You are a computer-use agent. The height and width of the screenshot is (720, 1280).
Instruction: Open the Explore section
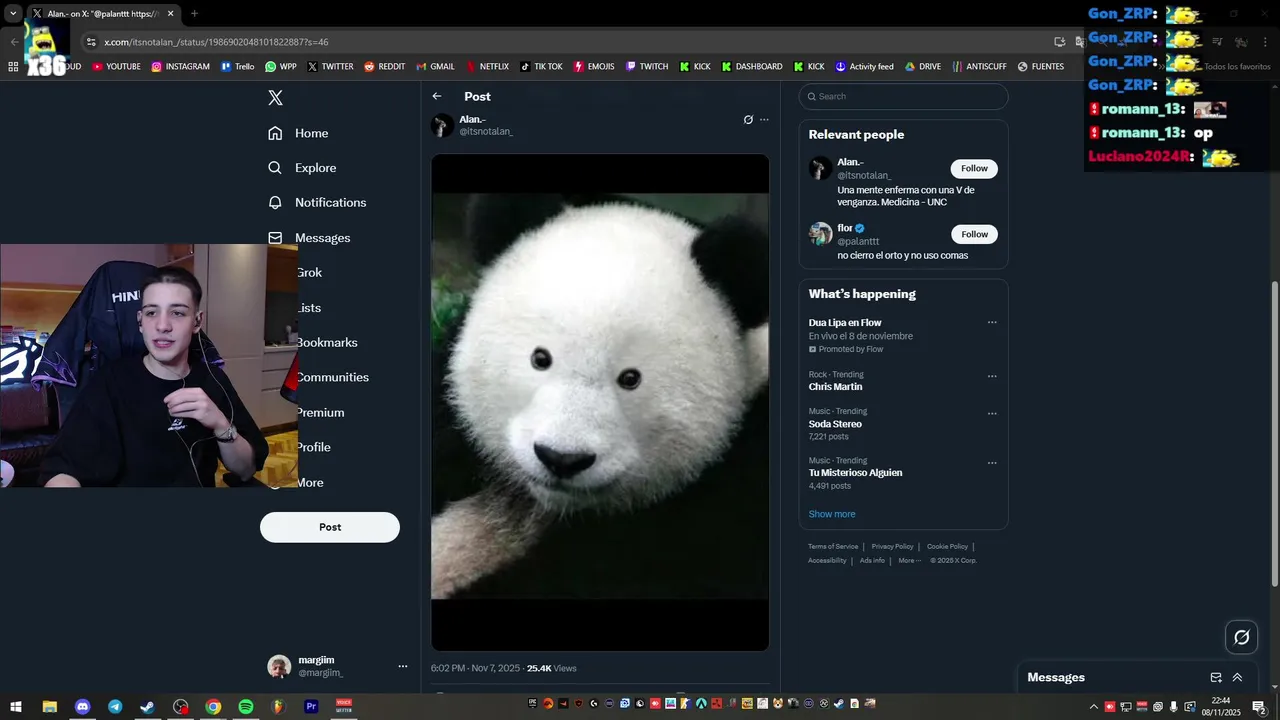coord(302,168)
